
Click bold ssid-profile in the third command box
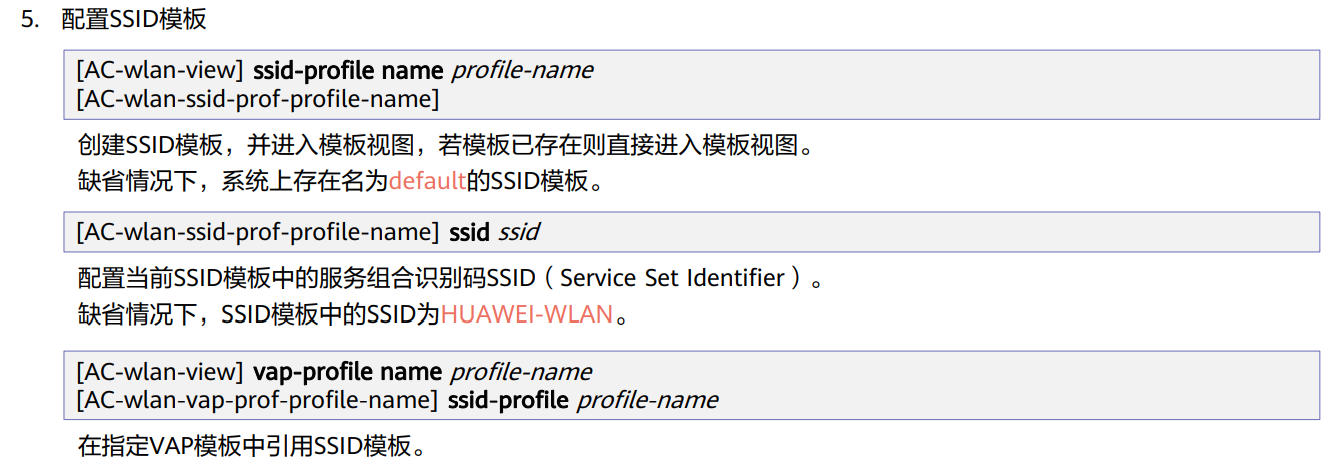tap(508, 400)
